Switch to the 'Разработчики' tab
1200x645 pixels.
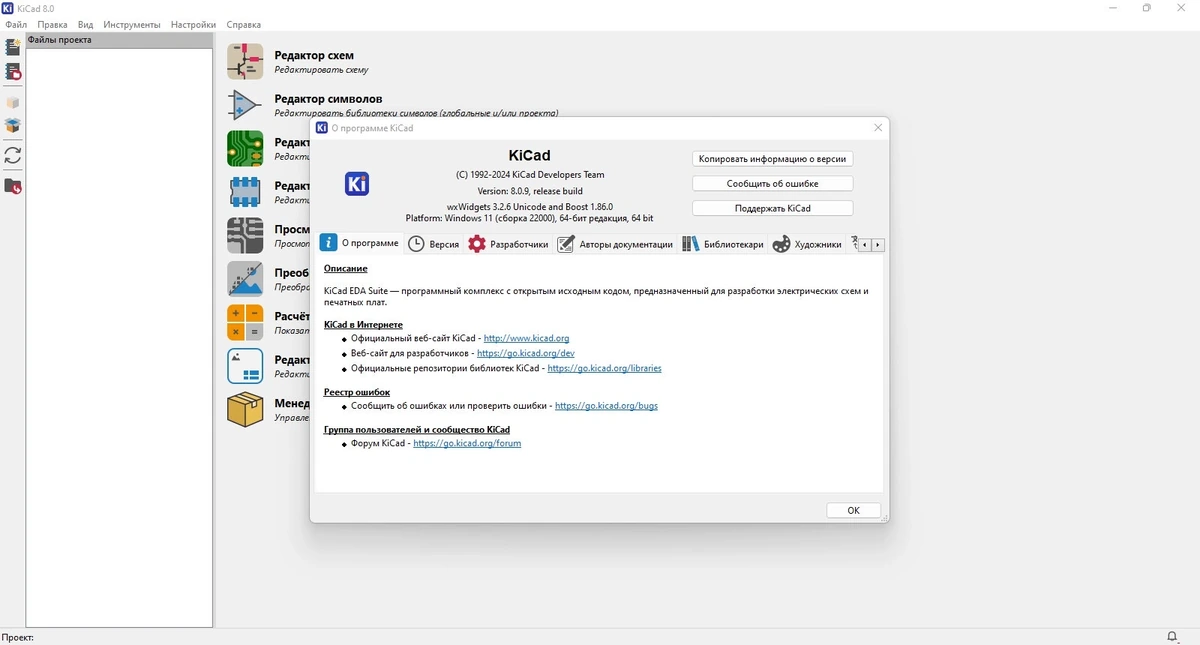(508, 244)
